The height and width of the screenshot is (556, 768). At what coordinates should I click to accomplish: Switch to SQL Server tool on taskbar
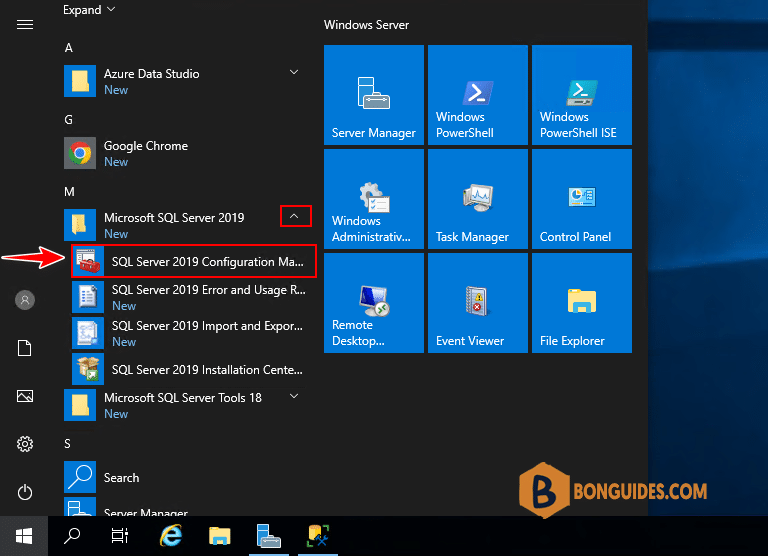pos(317,536)
